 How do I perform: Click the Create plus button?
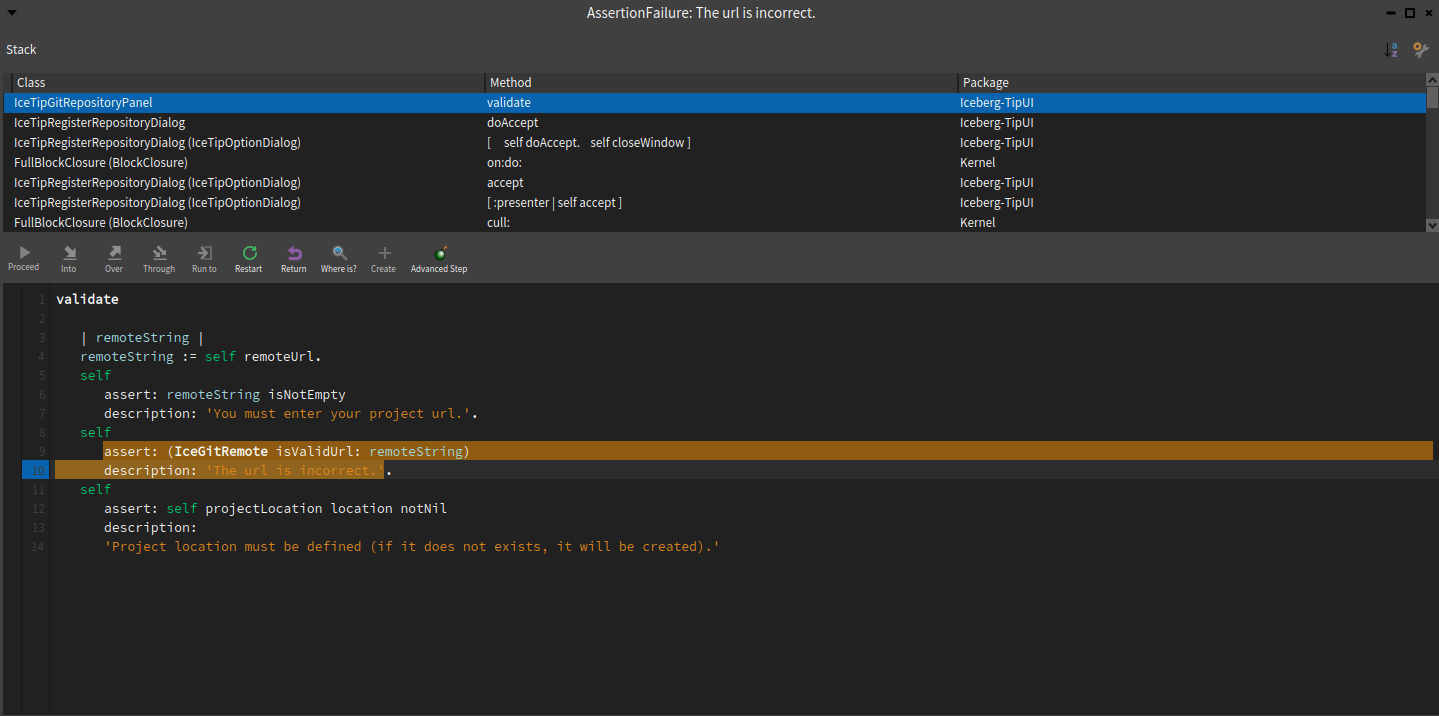tap(384, 259)
